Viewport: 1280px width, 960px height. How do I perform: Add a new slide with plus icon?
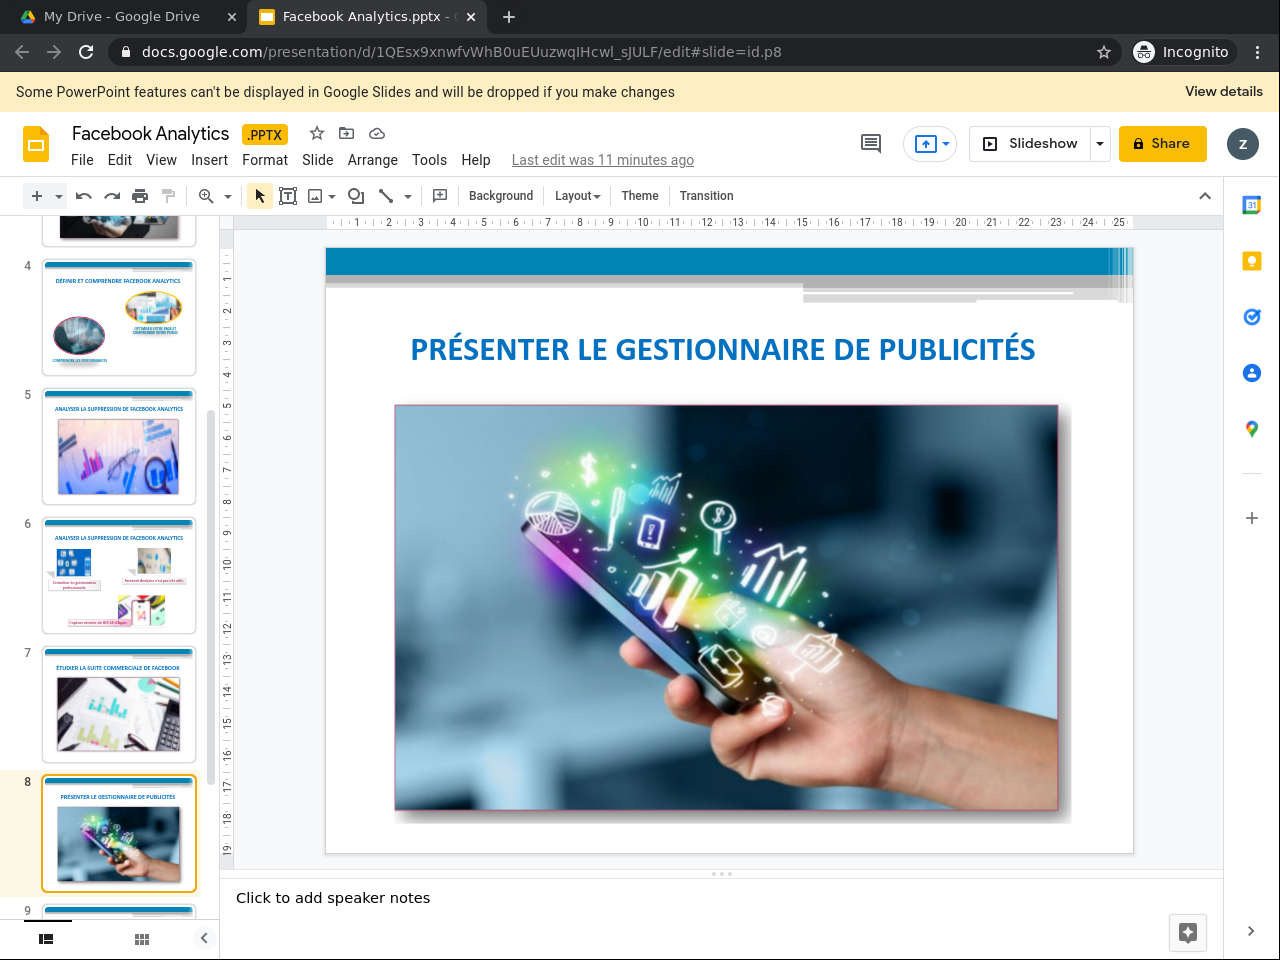(x=37, y=196)
